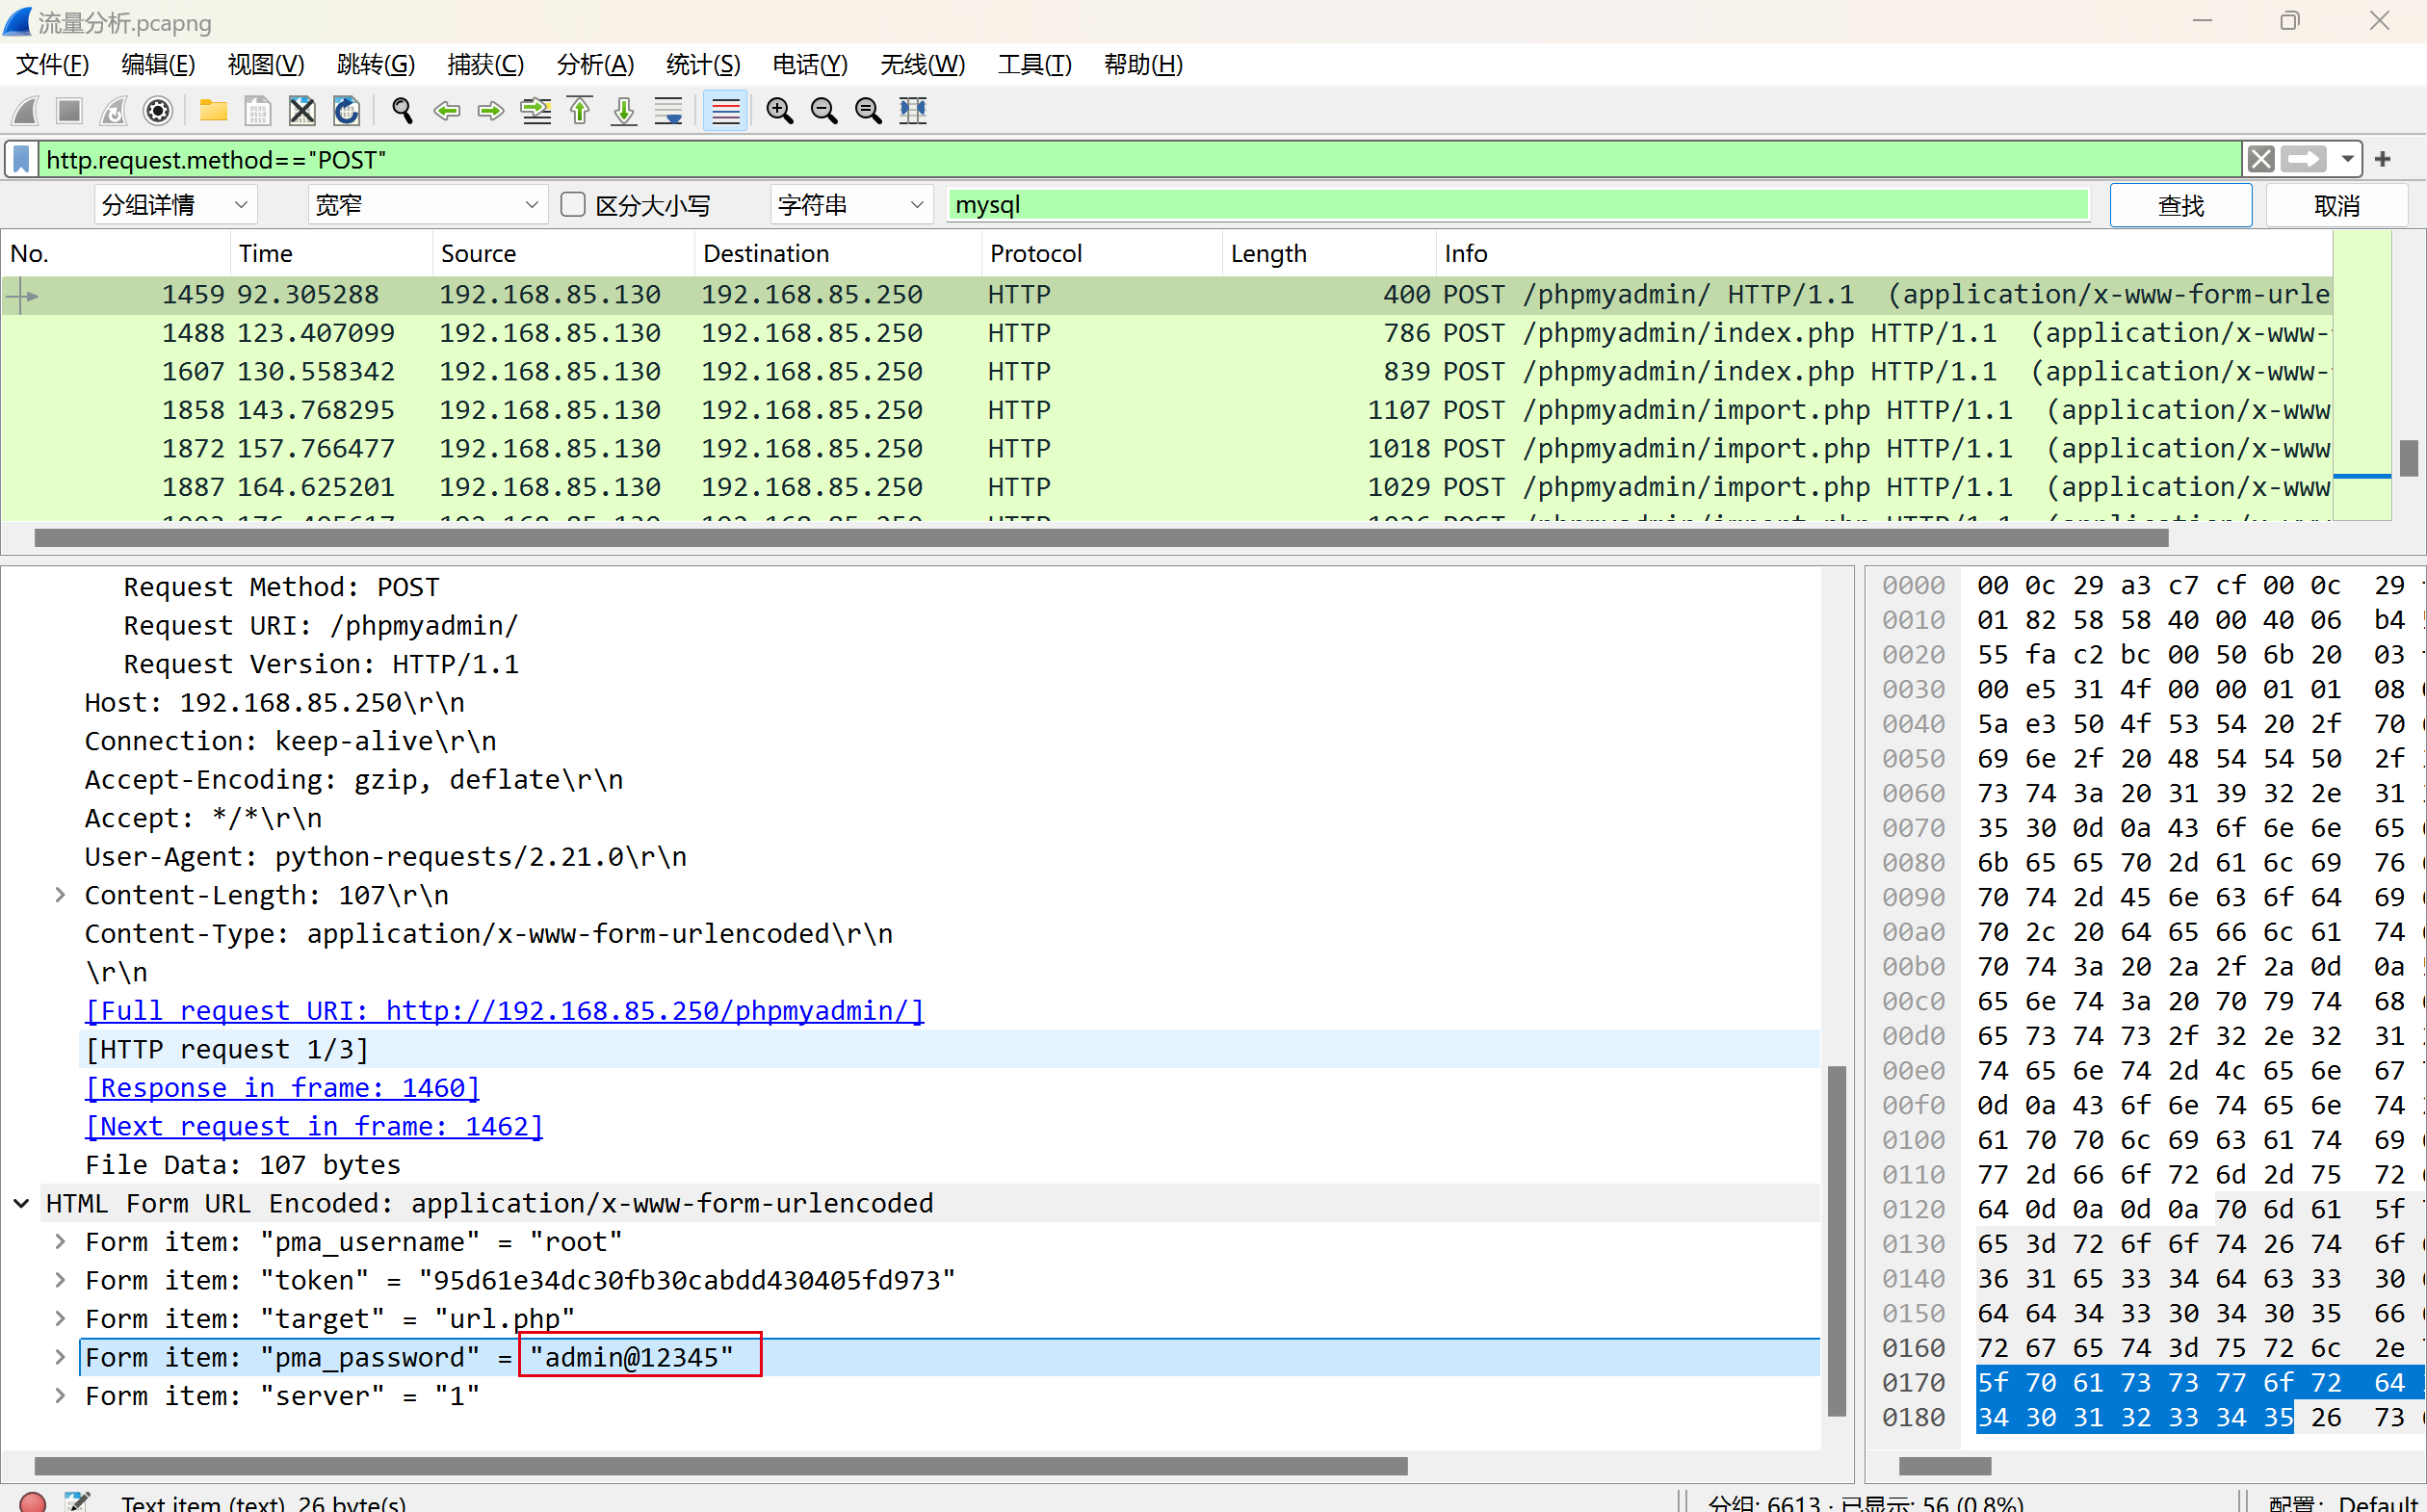
Task: Jump to Next request in frame 1462
Action: 315,1126
